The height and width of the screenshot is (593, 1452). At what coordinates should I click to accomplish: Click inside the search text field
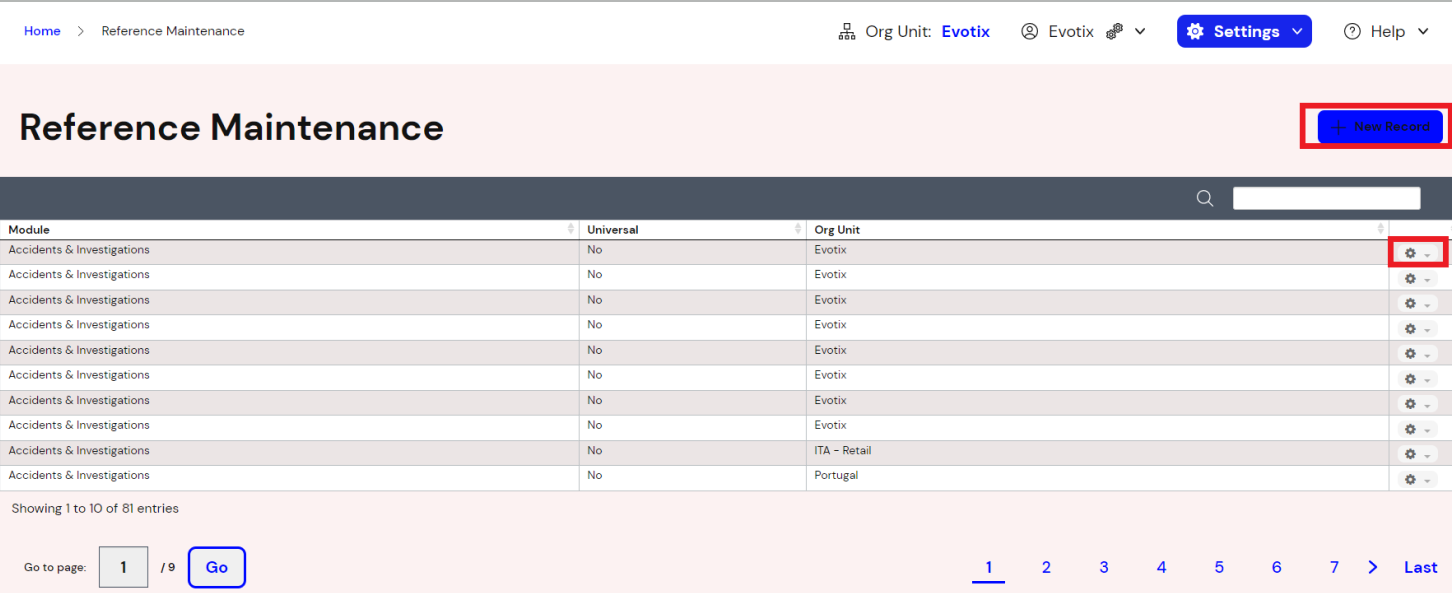point(1326,197)
